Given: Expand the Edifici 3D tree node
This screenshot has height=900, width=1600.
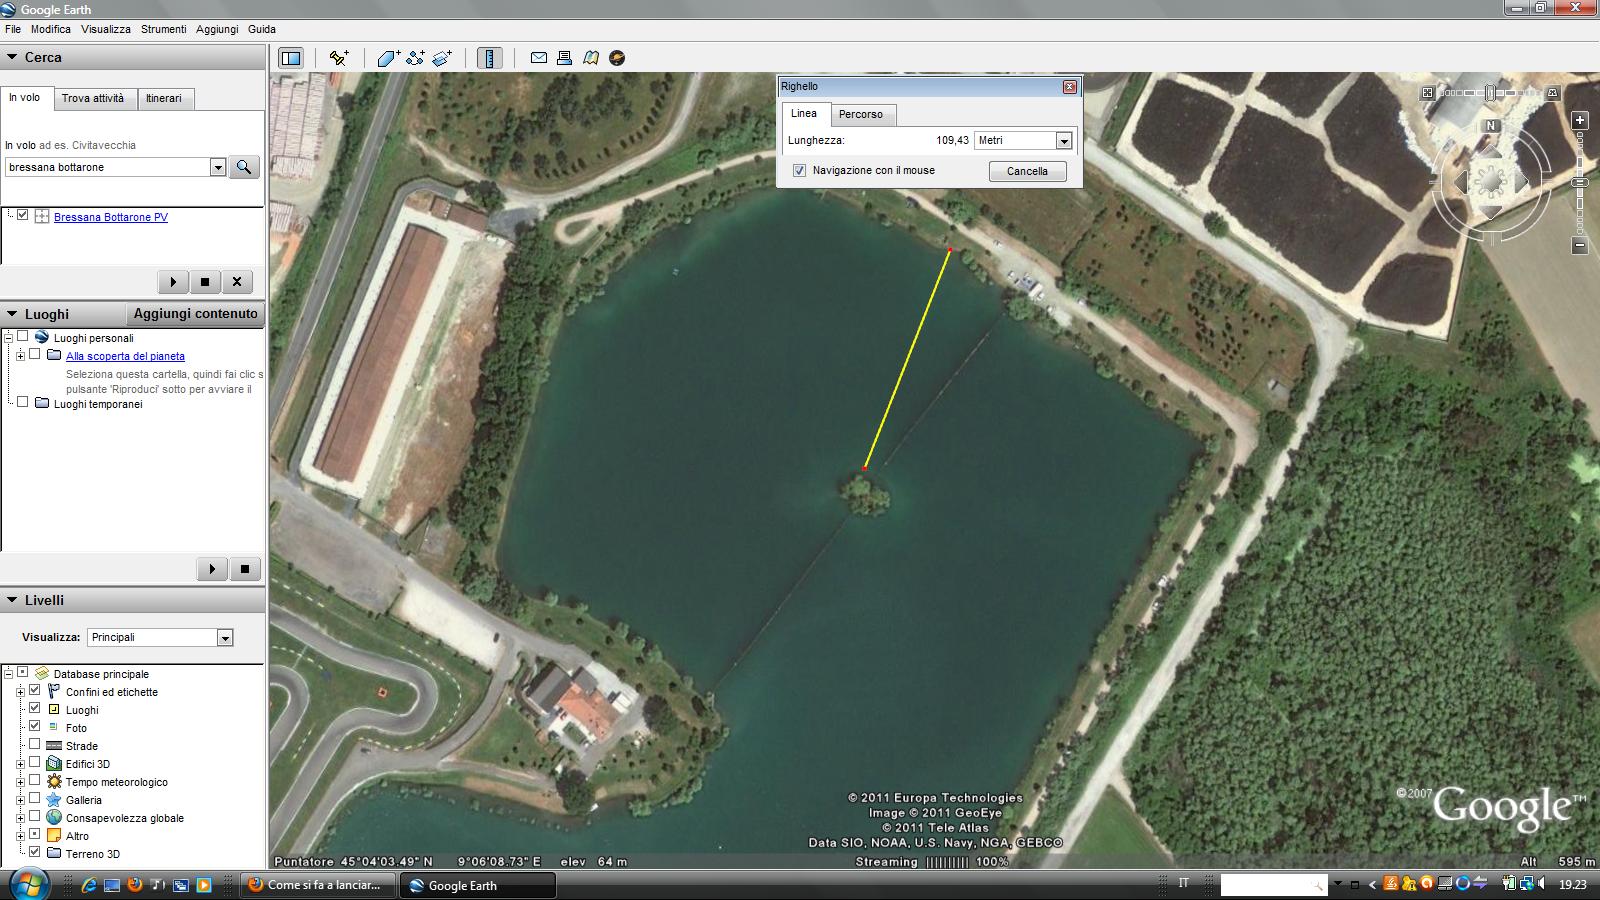Looking at the screenshot, I should tap(20, 764).
